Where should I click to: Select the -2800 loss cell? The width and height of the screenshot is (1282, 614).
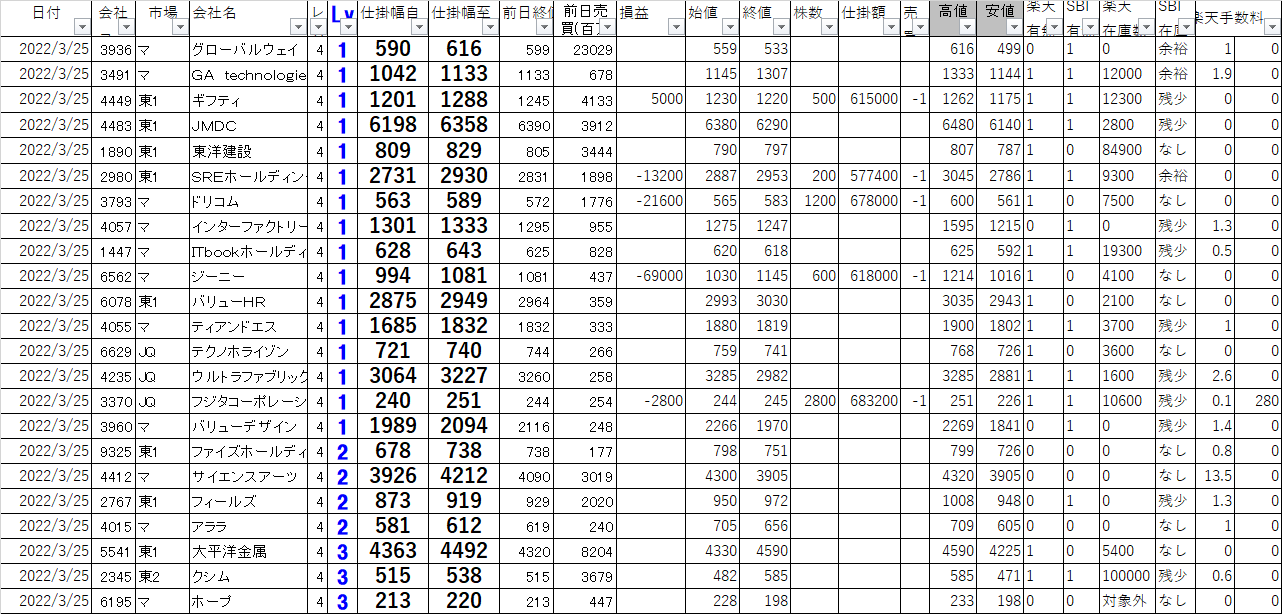[x=651, y=401]
